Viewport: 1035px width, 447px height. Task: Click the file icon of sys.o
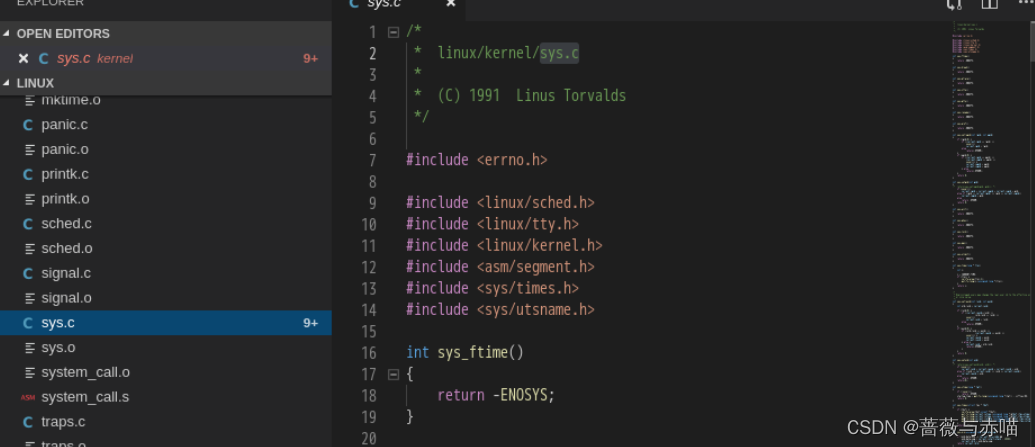pyautogui.click(x=29, y=348)
